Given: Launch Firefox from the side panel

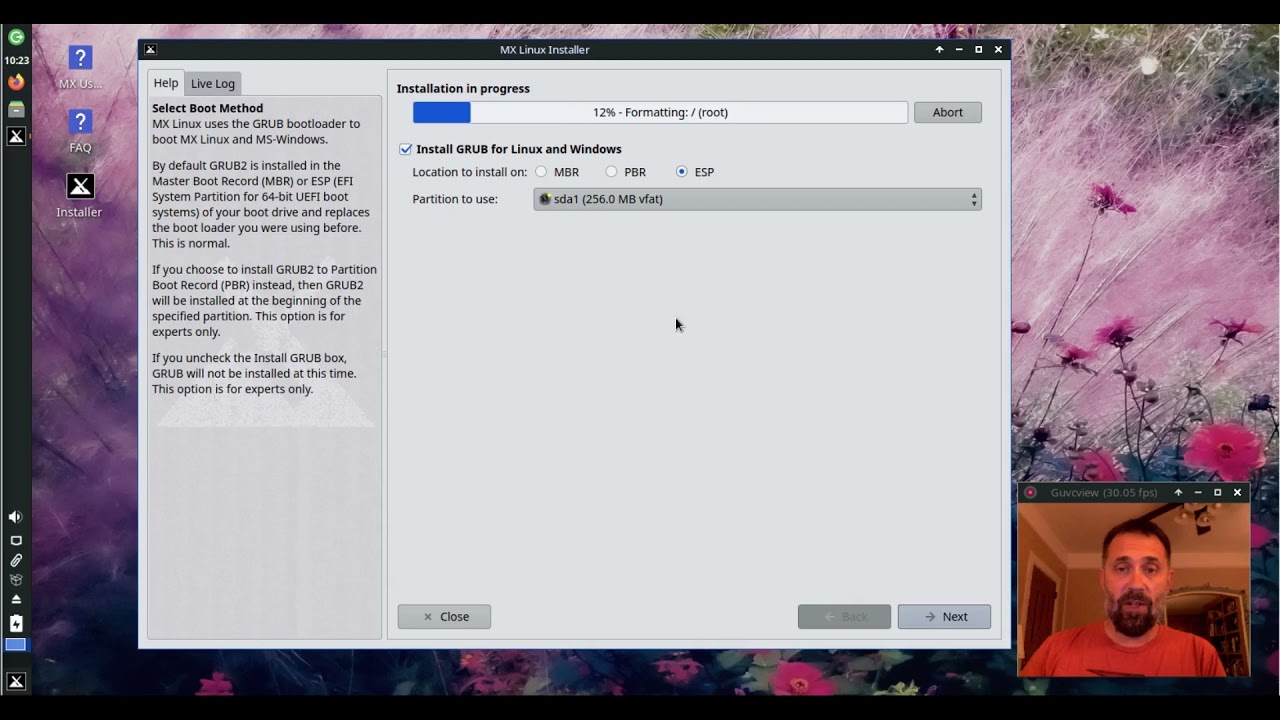Looking at the screenshot, I should pos(16,82).
